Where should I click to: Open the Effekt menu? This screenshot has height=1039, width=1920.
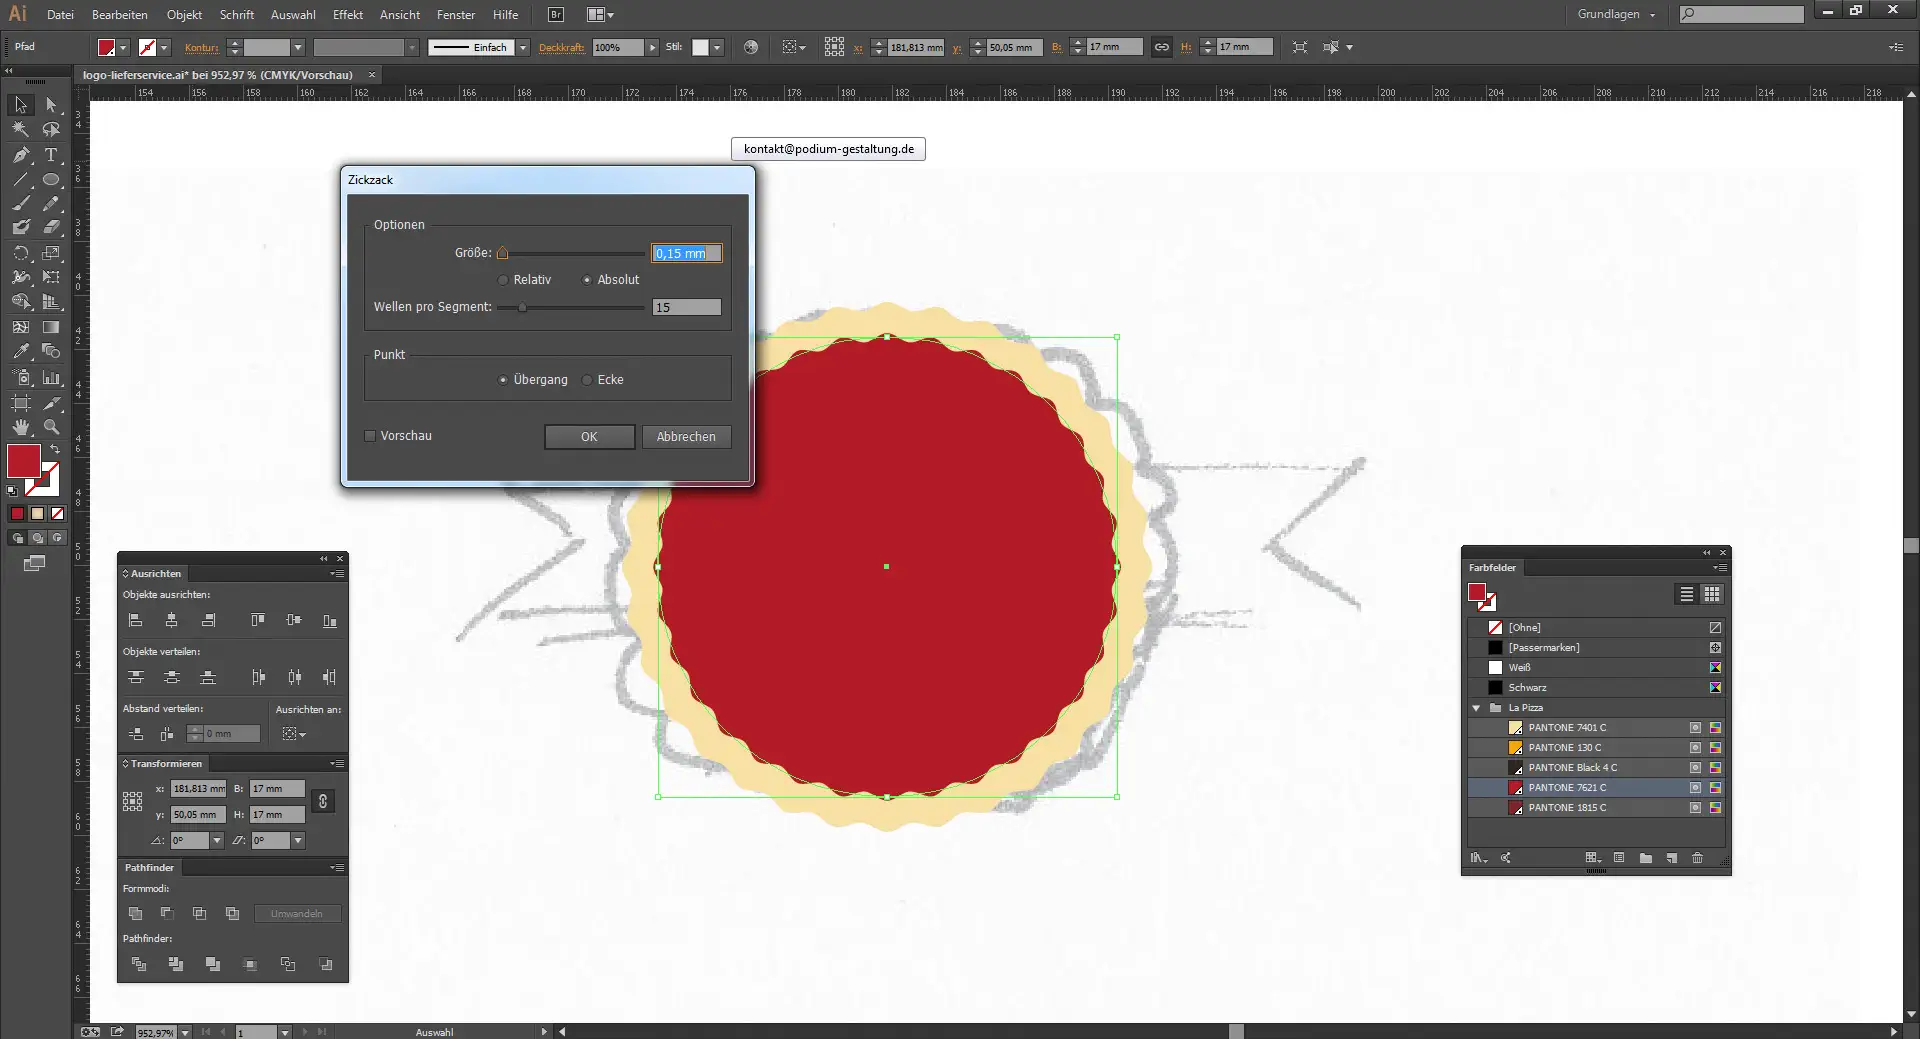coord(347,15)
